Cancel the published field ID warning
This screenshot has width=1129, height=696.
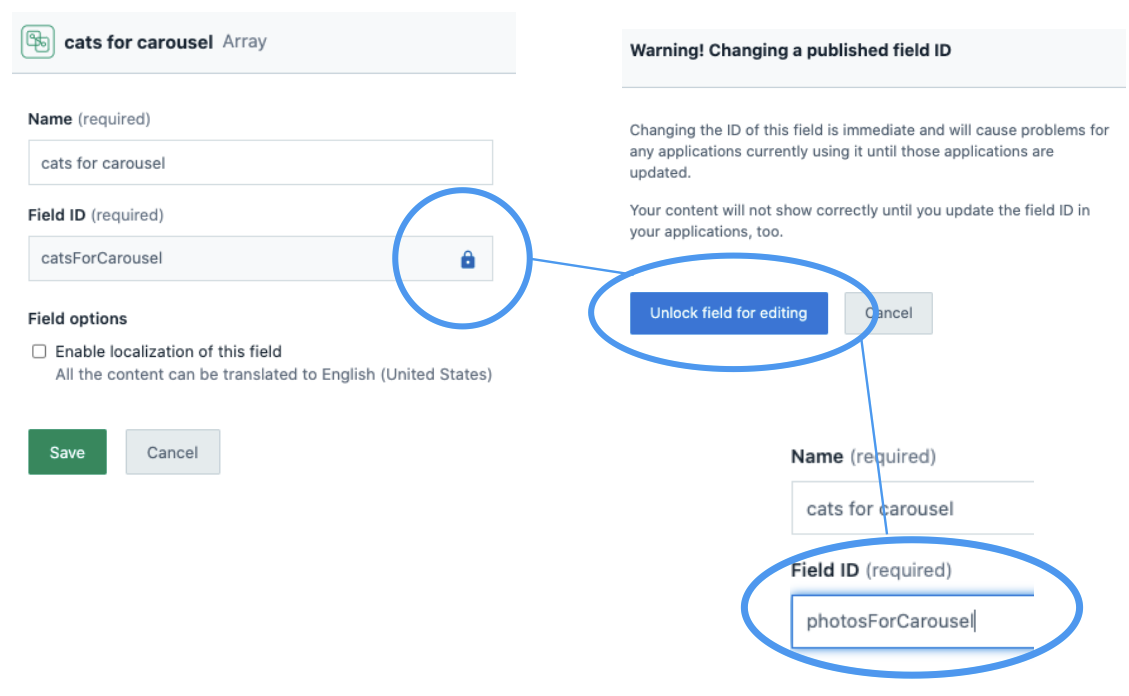click(x=888, y=313)
